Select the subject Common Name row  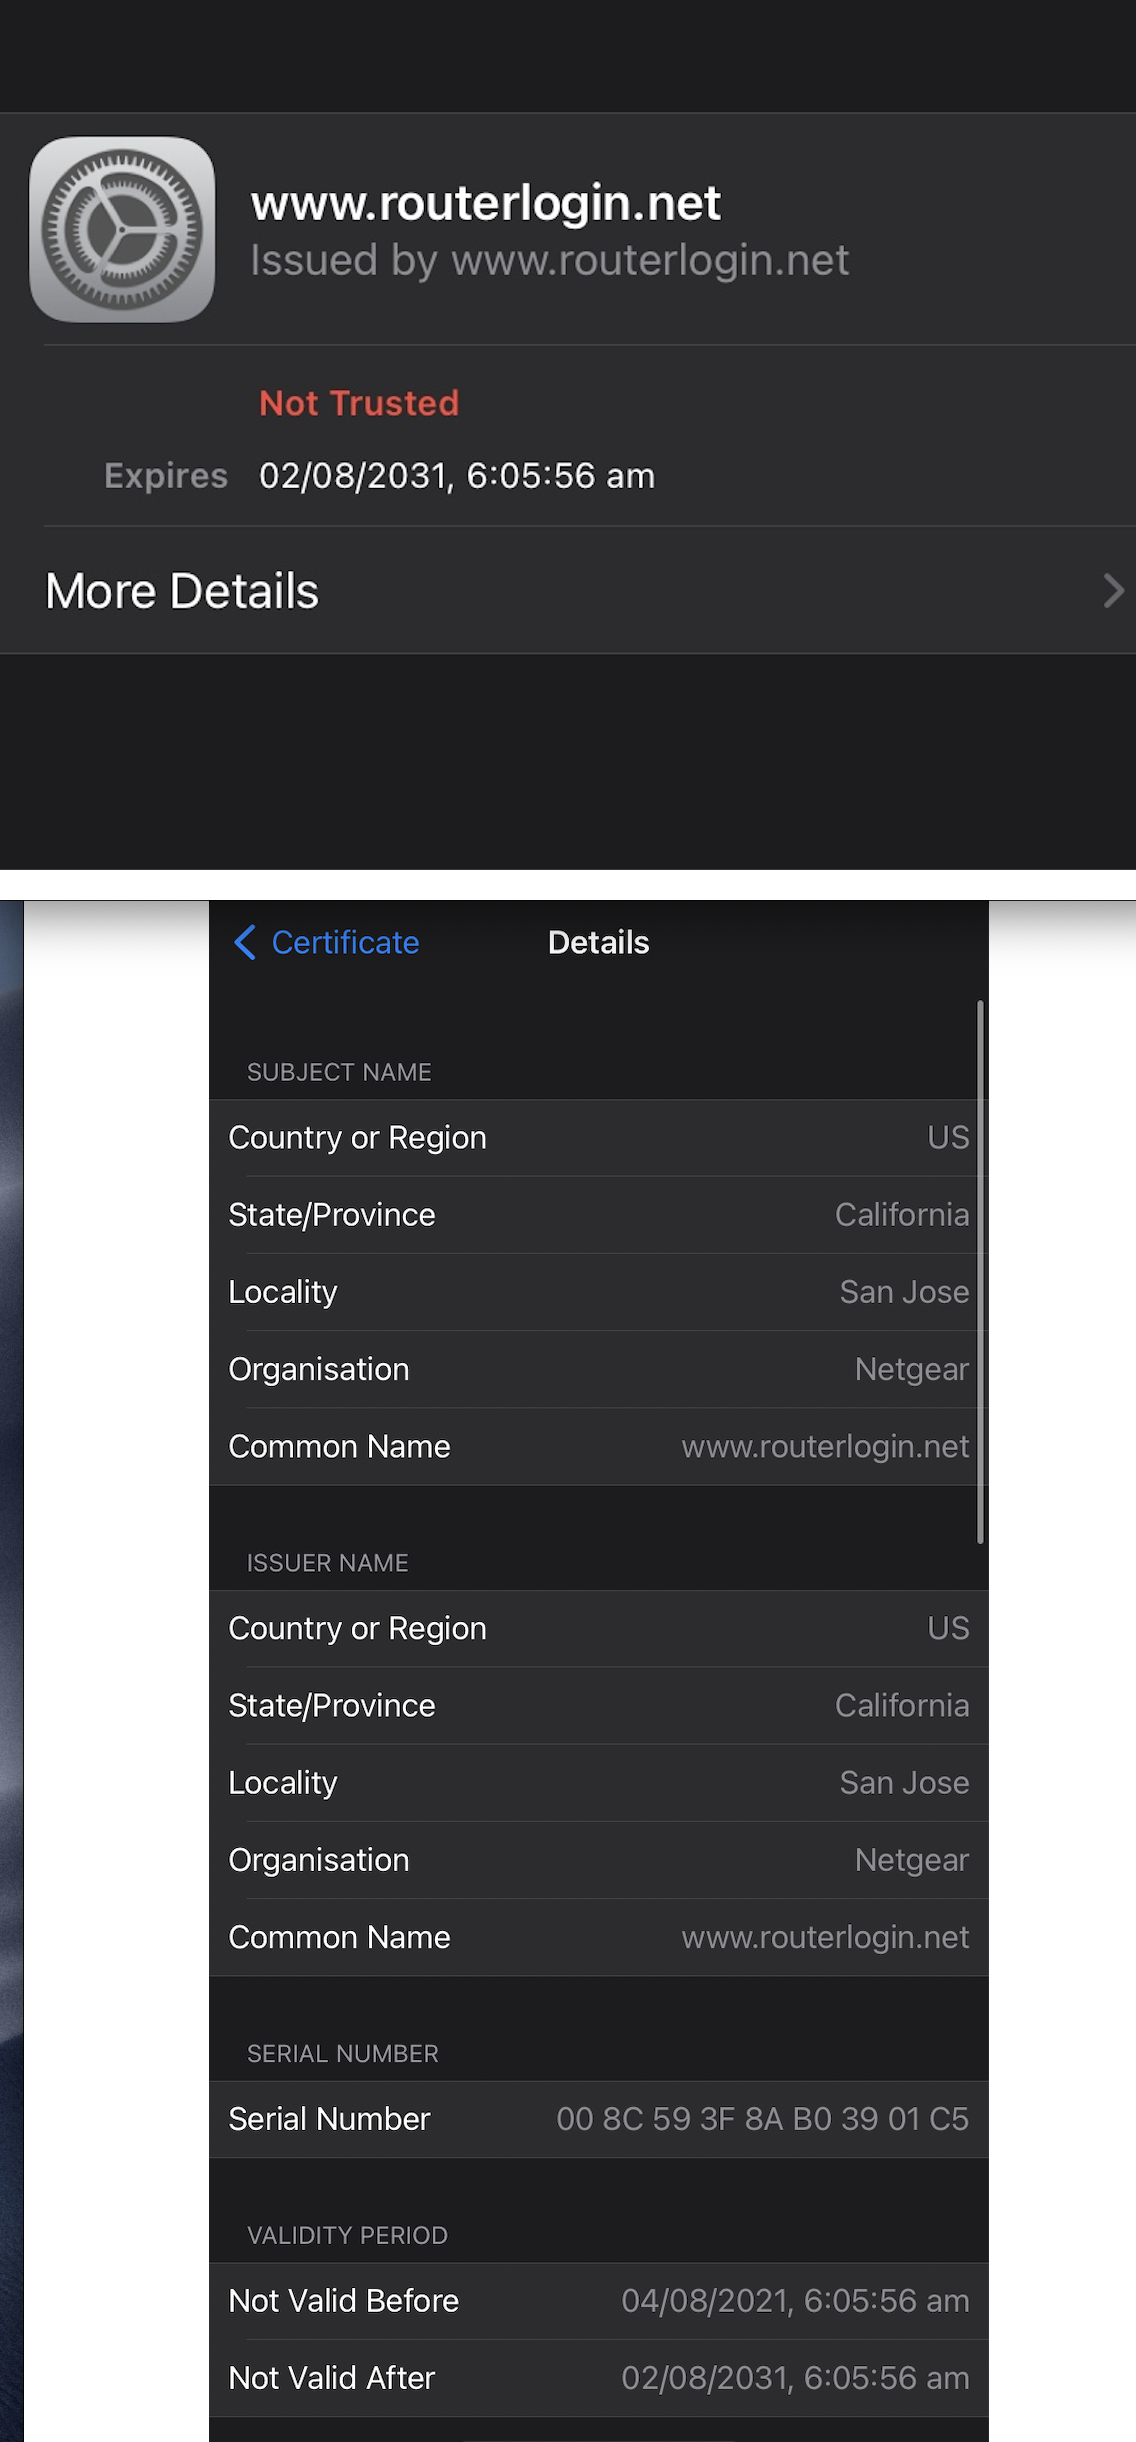coord(598,1446)
